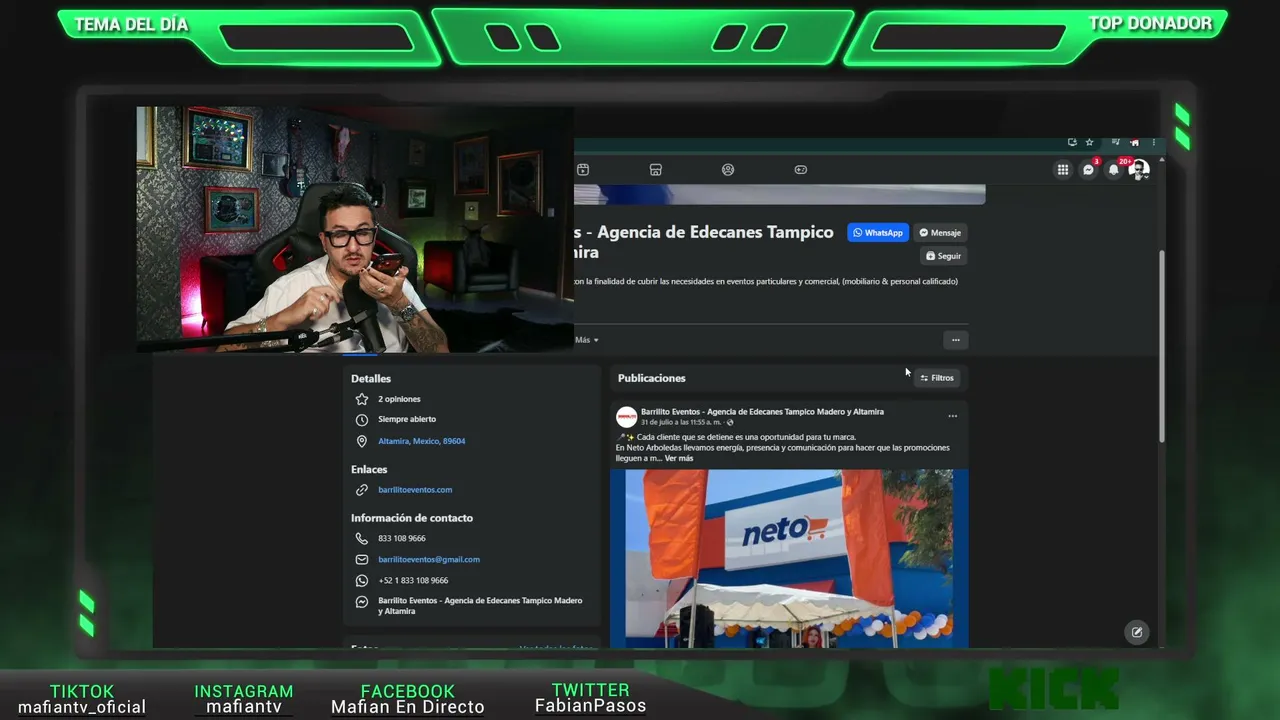Viewport: 1280px width, 720px height.
Task: Open the barrilitoeventos.com website link
Action: pos(415,490)
